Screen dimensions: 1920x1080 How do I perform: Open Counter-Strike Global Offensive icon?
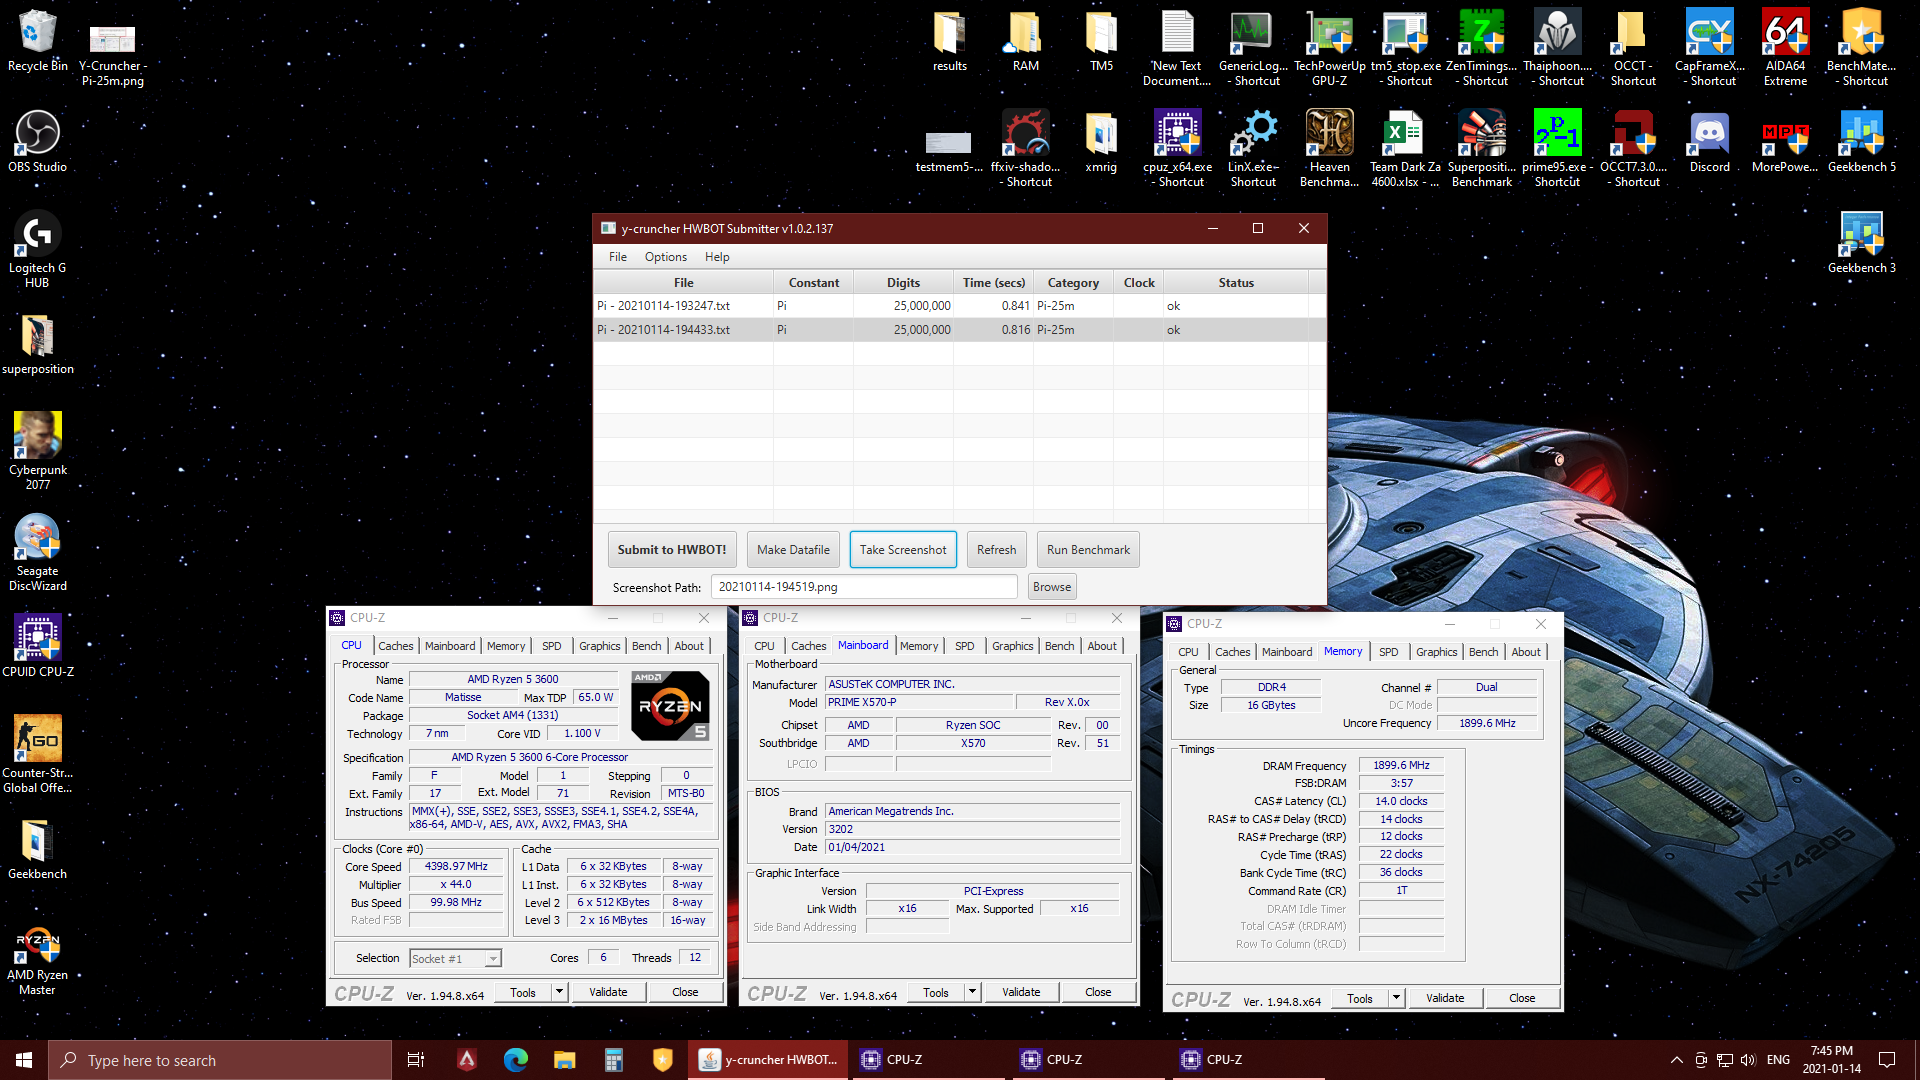(x=38, y=753)
